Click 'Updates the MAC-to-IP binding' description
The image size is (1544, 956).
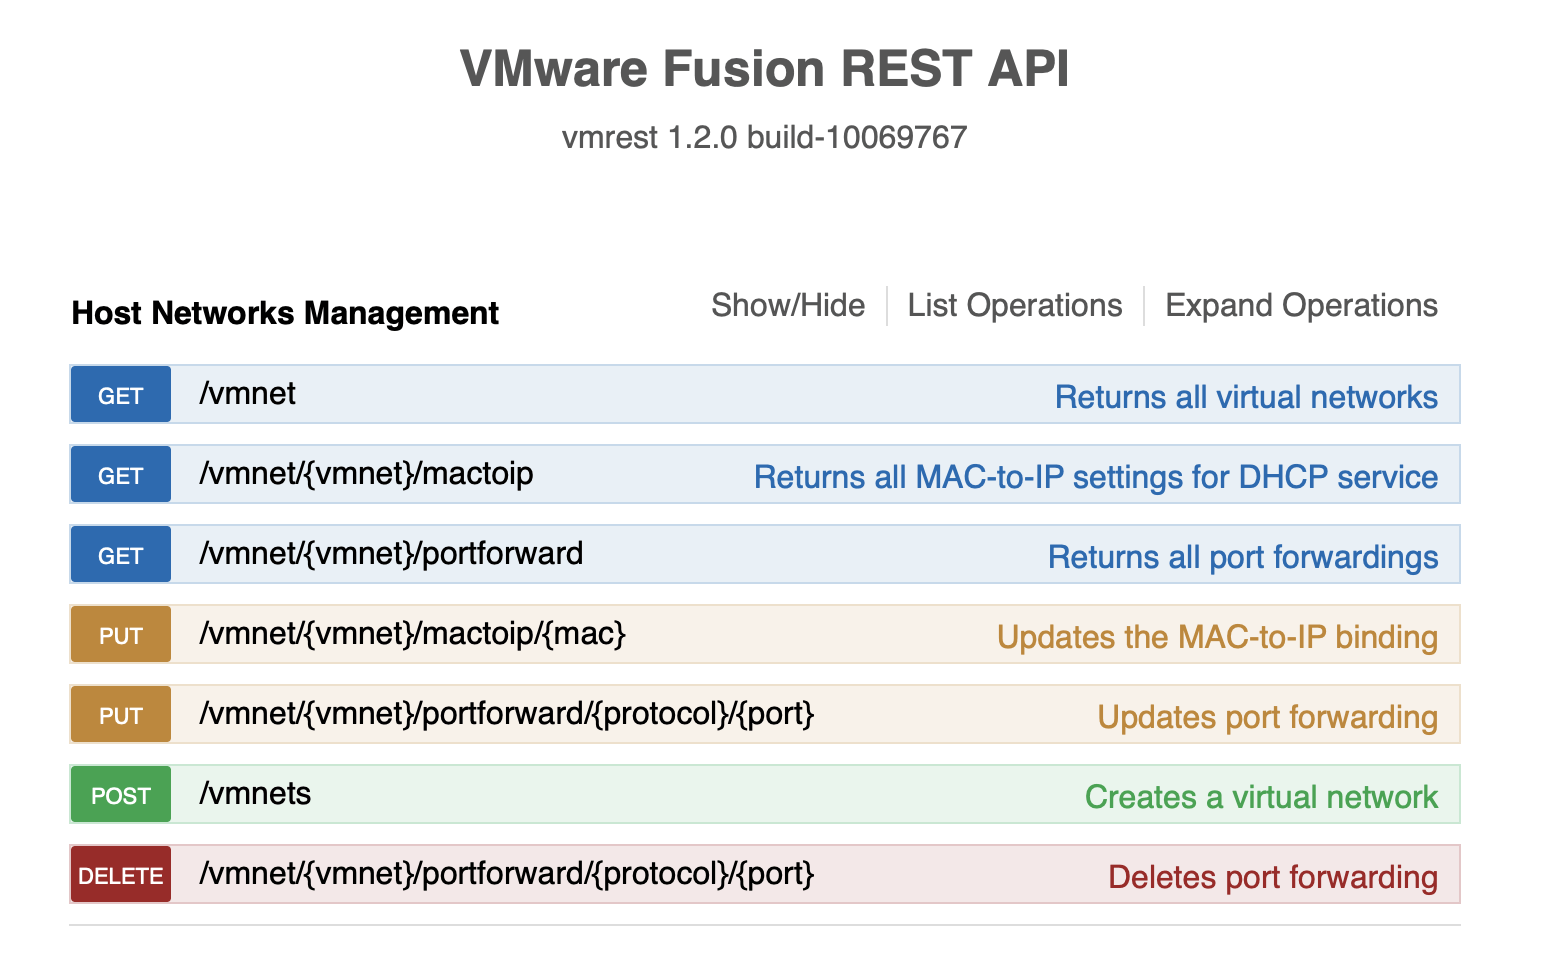(x=1217, y=637)
